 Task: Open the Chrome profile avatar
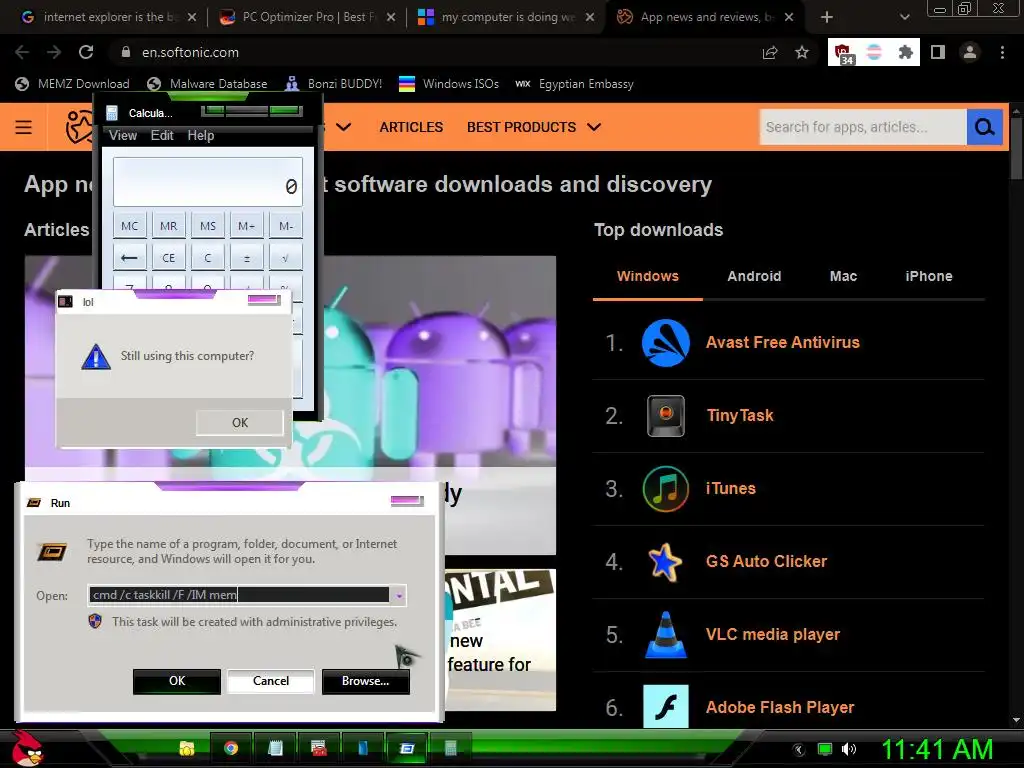click(x=970, y=52)
